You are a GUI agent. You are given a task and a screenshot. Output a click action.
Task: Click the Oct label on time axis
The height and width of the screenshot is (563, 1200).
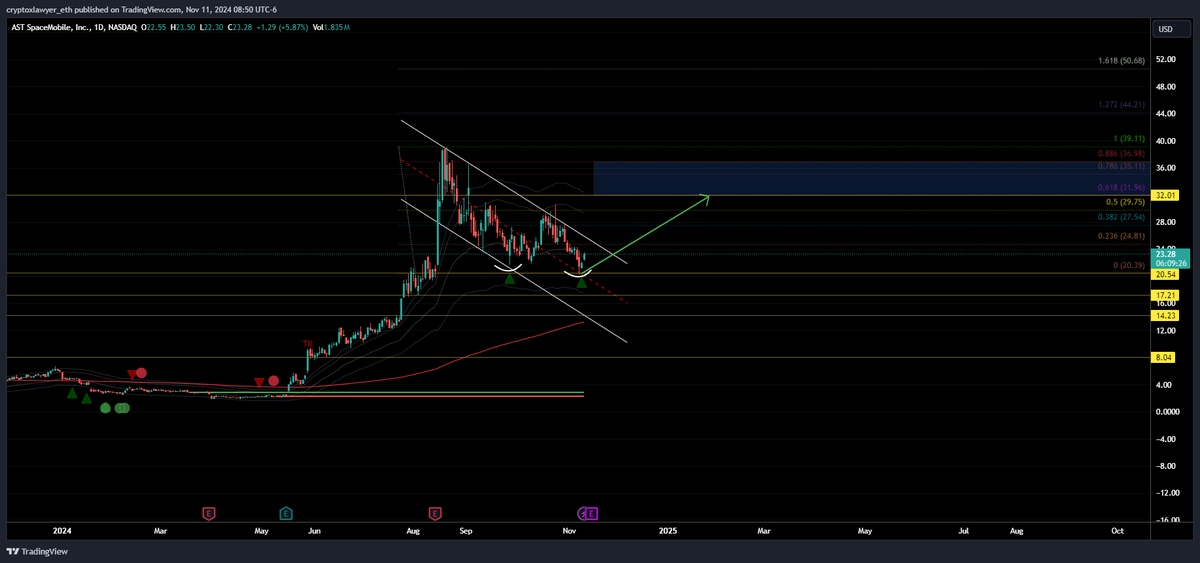[x=1117, y=532]
